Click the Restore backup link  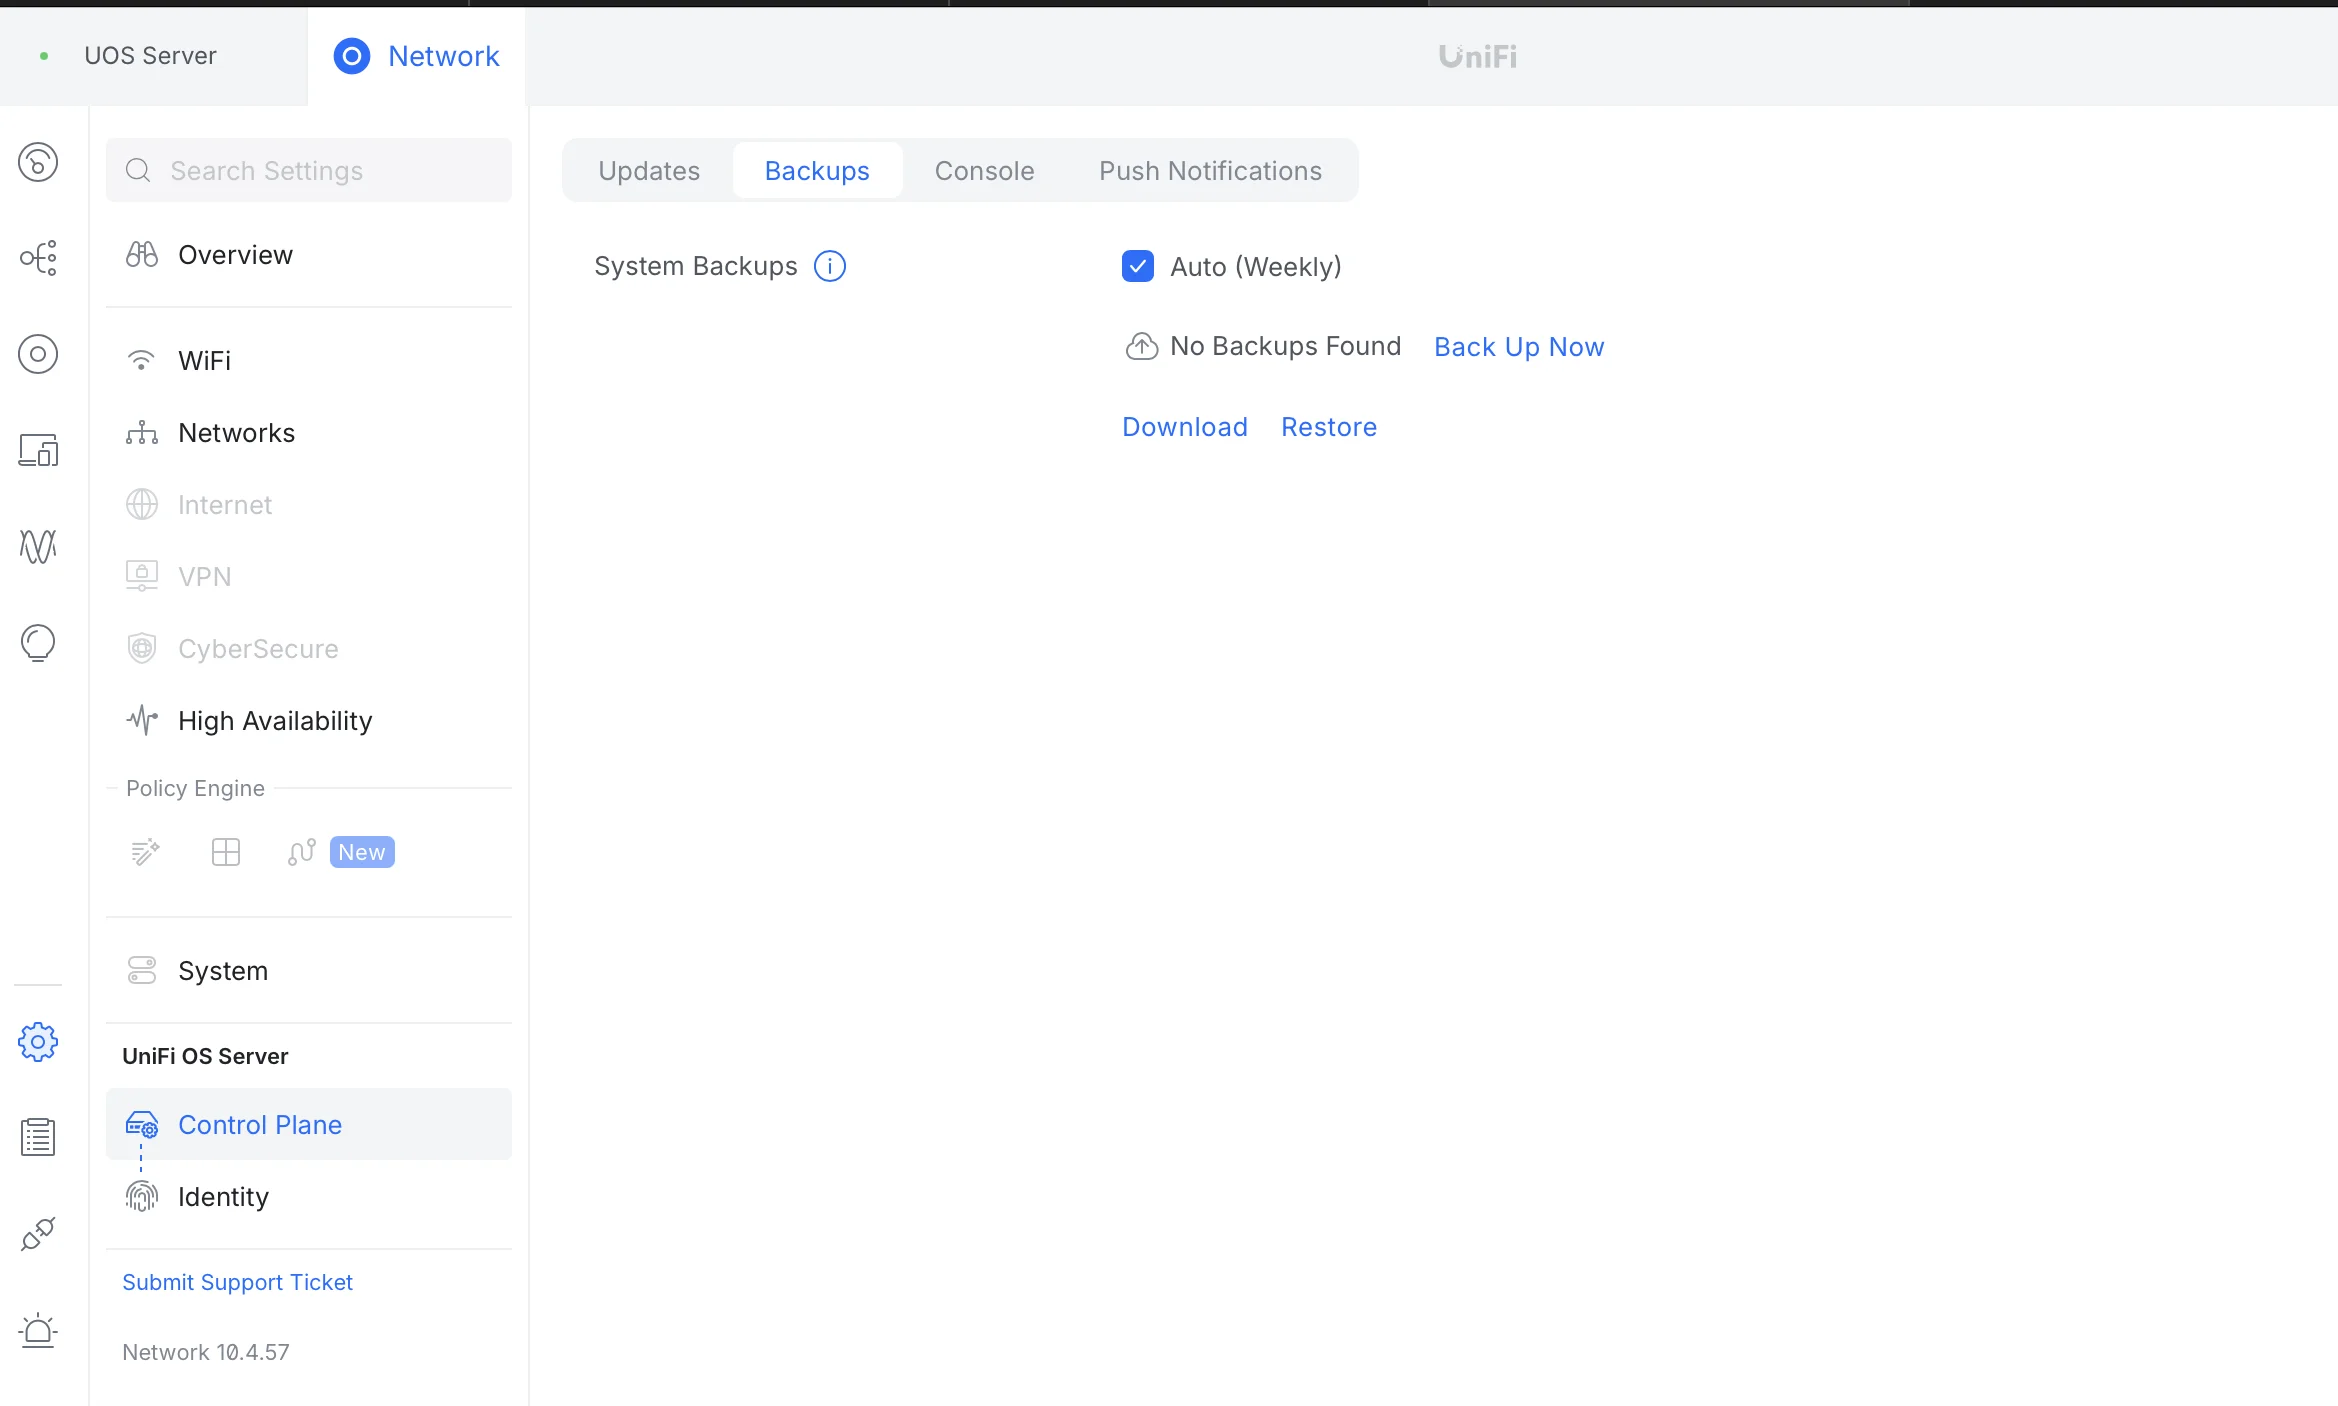(1329, 426)
